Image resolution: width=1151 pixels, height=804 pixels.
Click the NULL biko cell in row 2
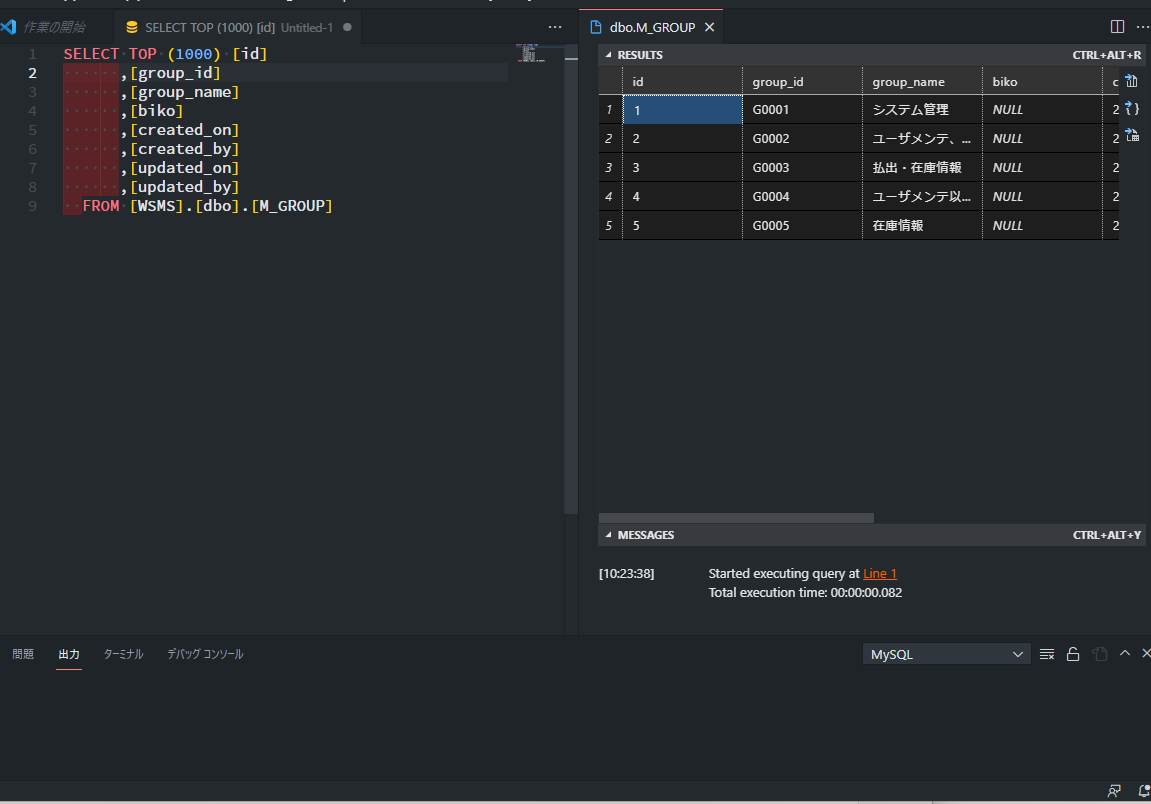1042,138
